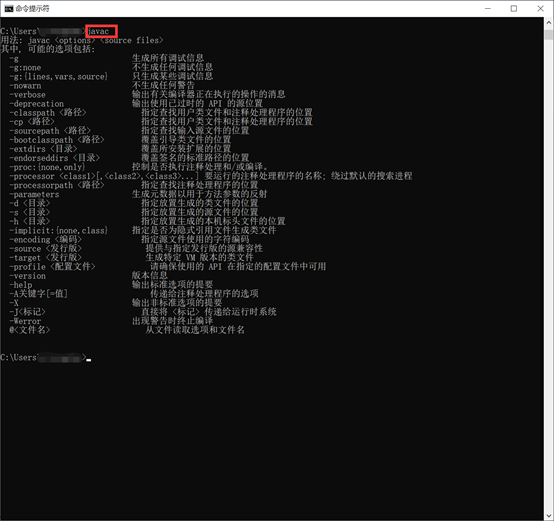Maximize the command prompt window
The width and height of the screenshot is (554, 521).
pos(514,8)
